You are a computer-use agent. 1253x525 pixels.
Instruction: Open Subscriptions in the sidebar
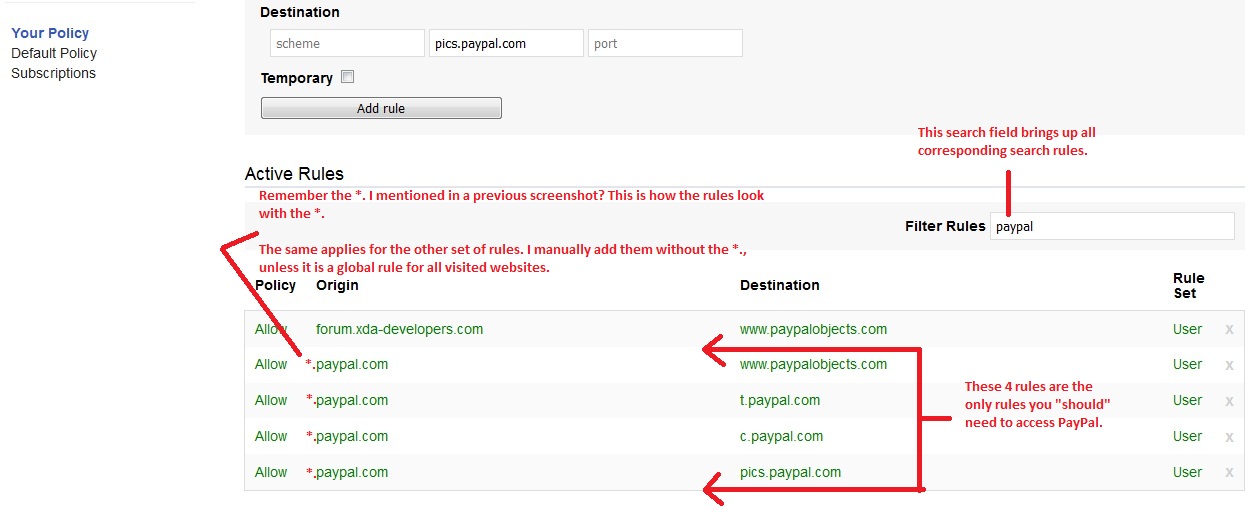click(53, 73)
